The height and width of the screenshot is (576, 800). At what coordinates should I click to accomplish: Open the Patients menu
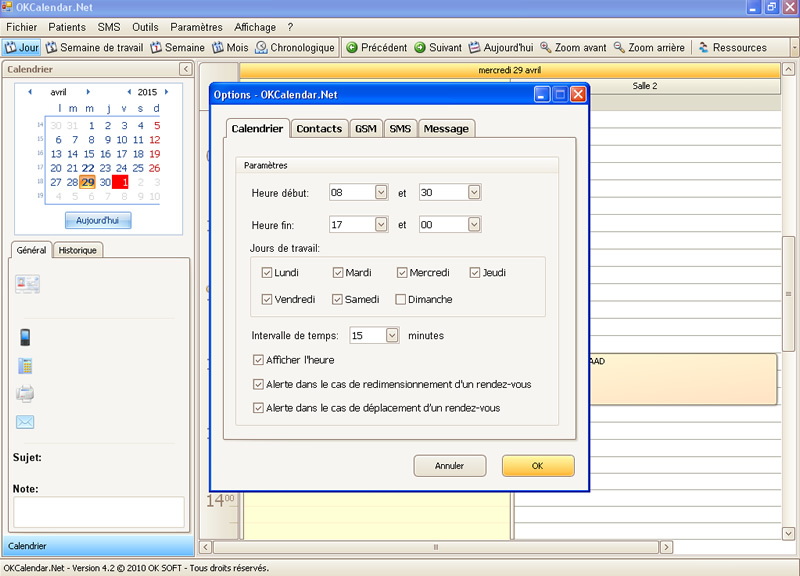coord(67,27)
